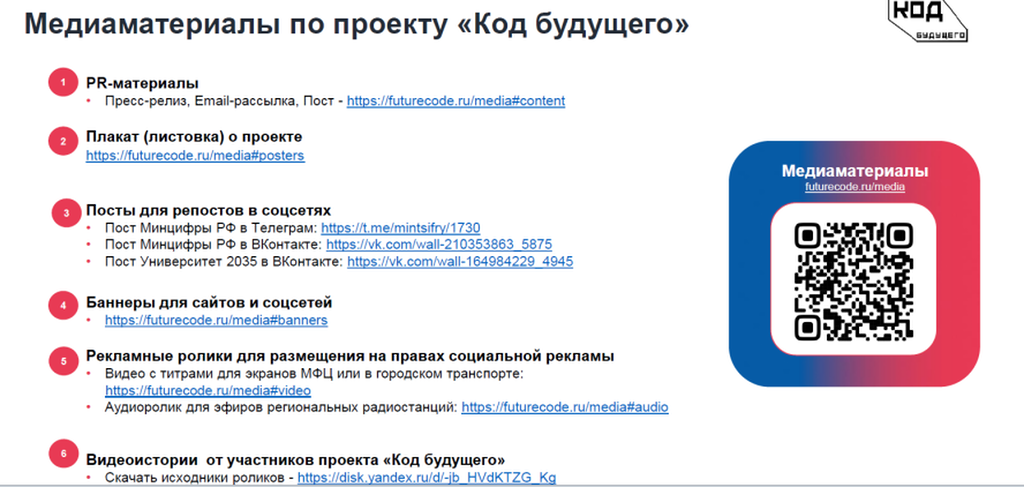Click the text Пост Минцифры РФ в Телеграм
Image resolution: width=1024 pixels, height=487 pixels.
click(211, 228)
